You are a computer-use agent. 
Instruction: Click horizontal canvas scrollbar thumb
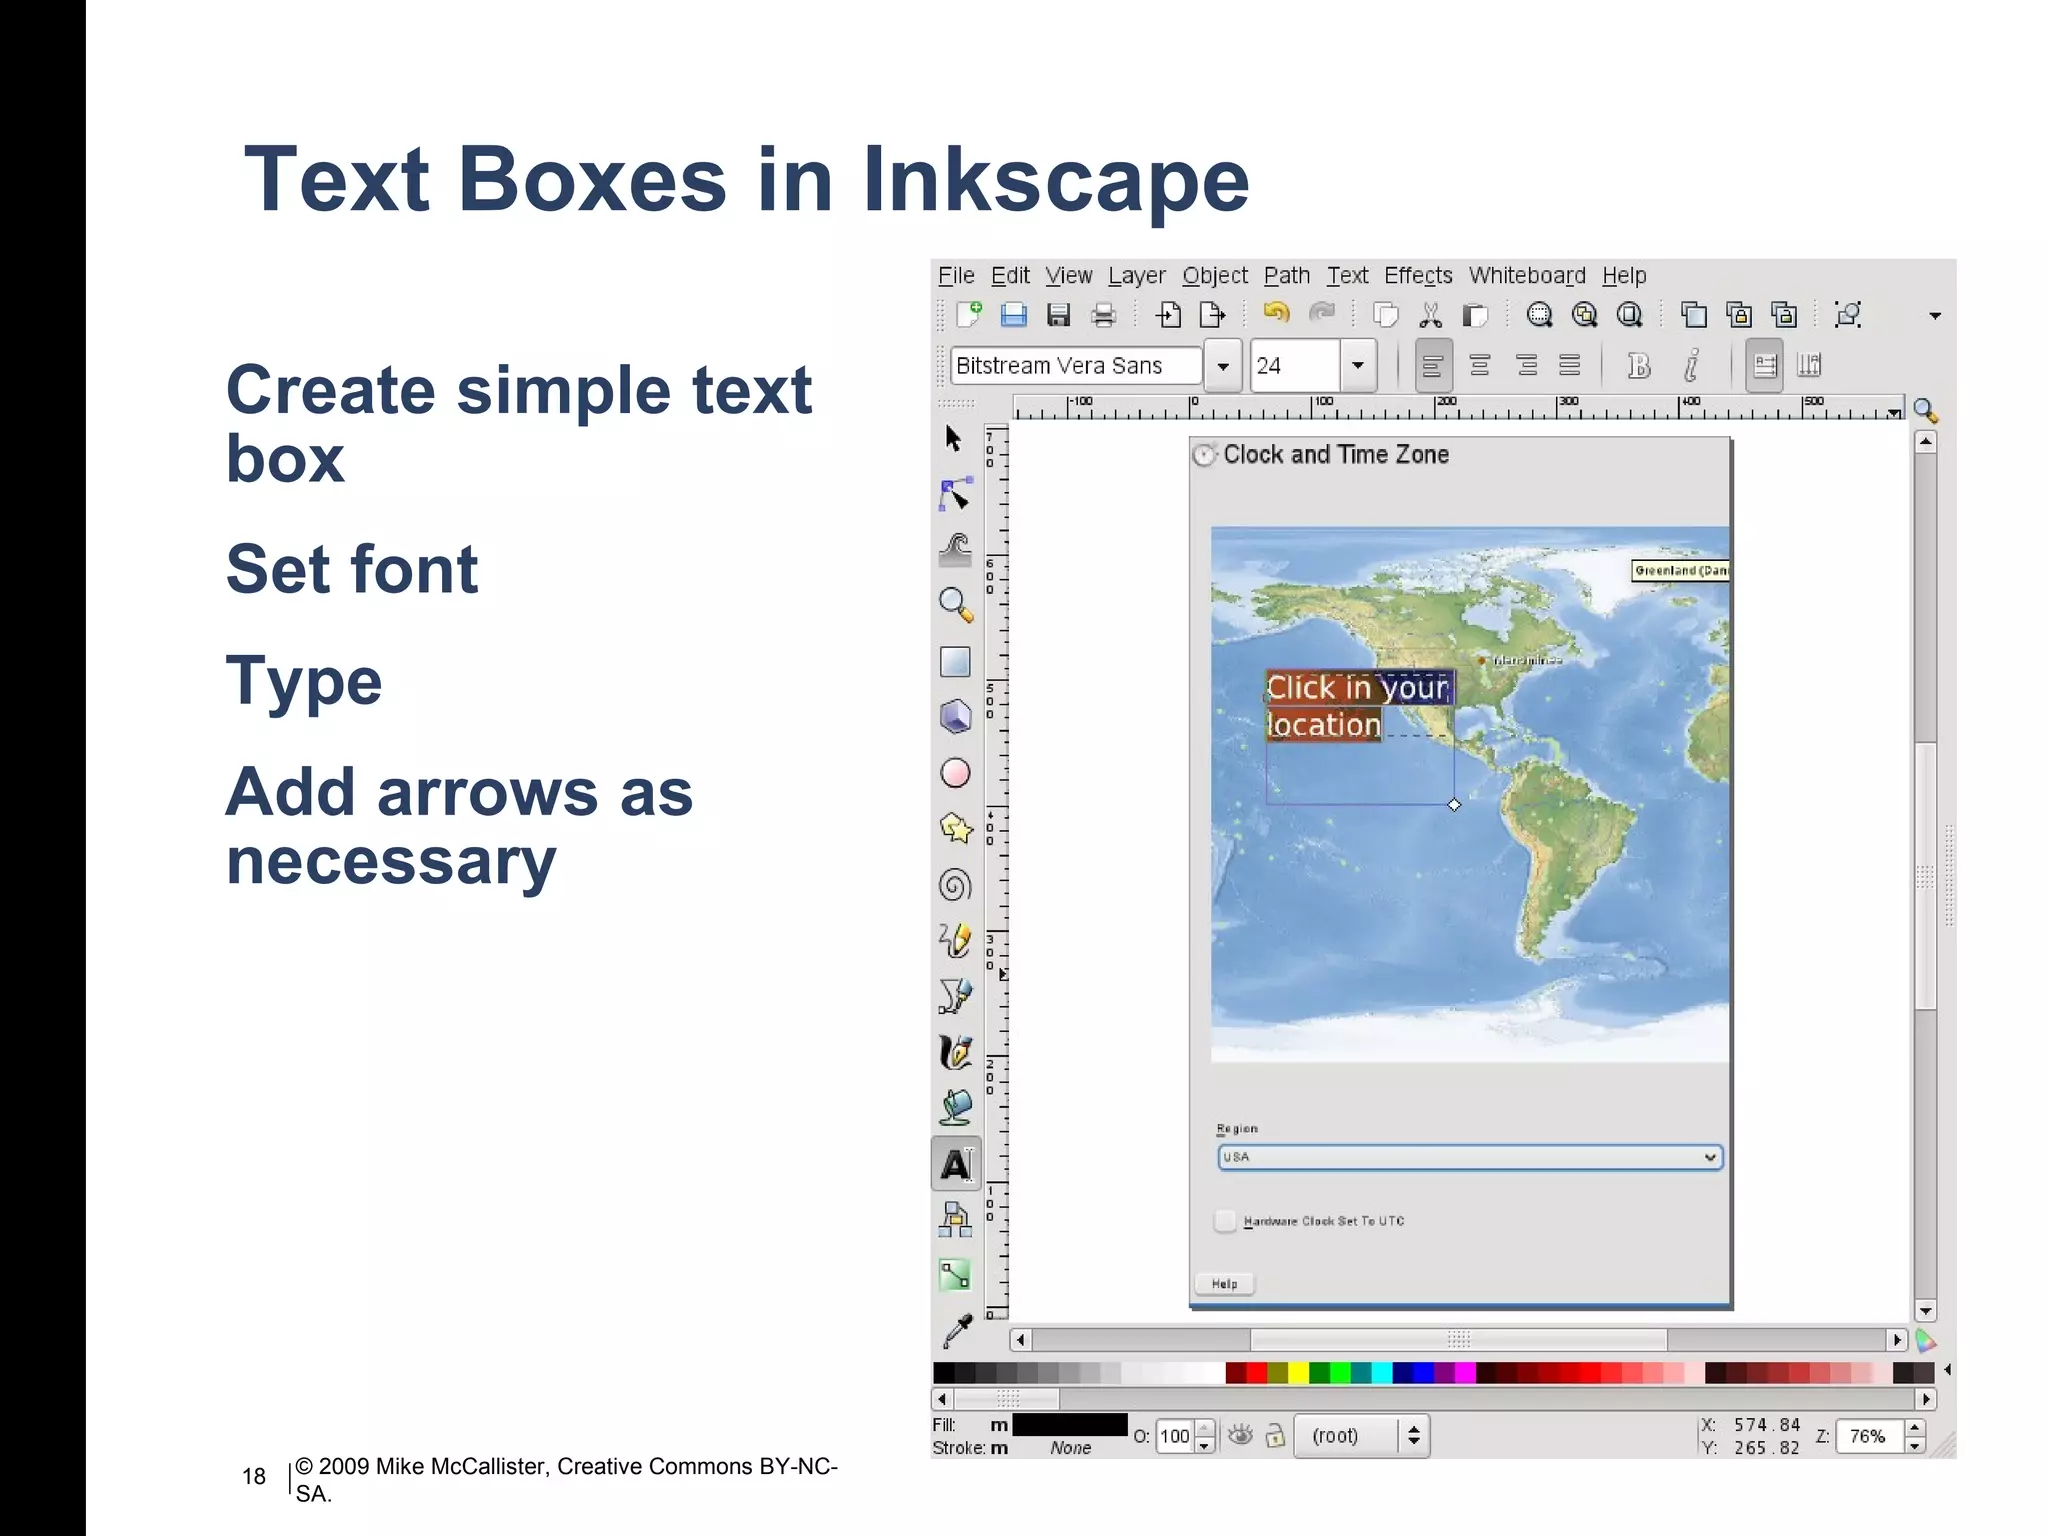click(1459, 1340)
